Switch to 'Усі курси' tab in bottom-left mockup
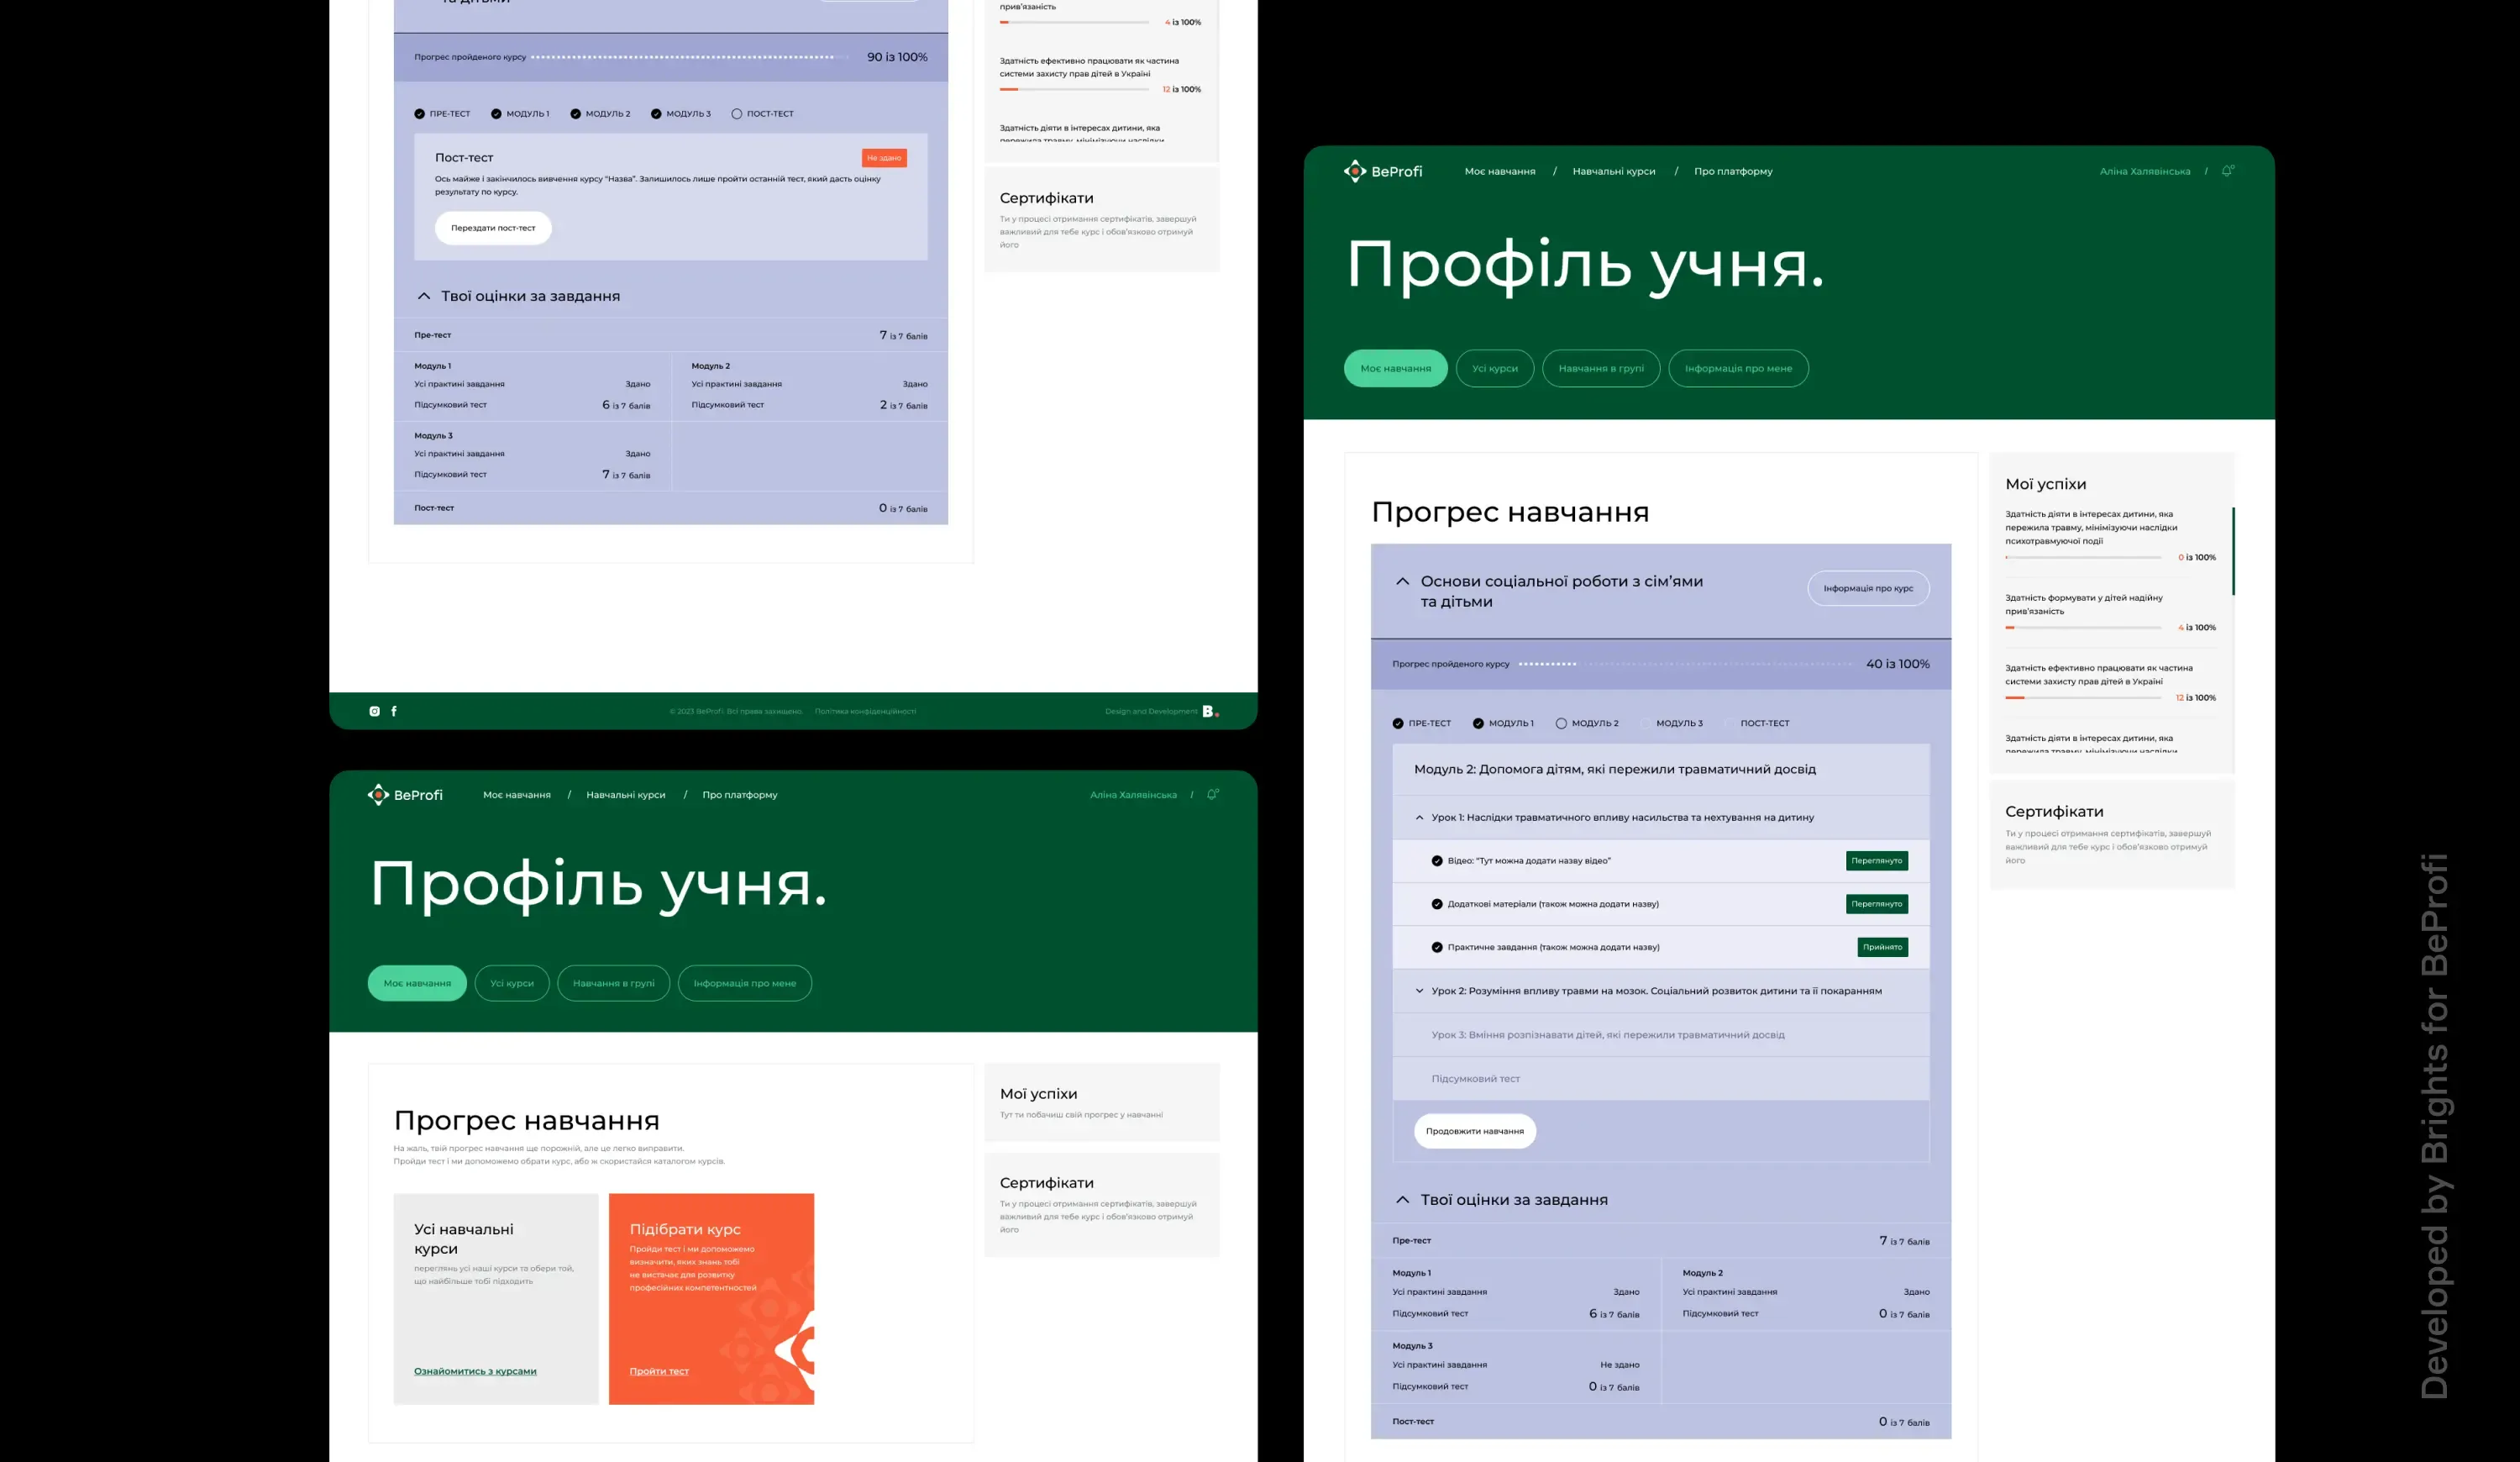This screenshot has width=2520, height=1462. [x=511, y=983]
